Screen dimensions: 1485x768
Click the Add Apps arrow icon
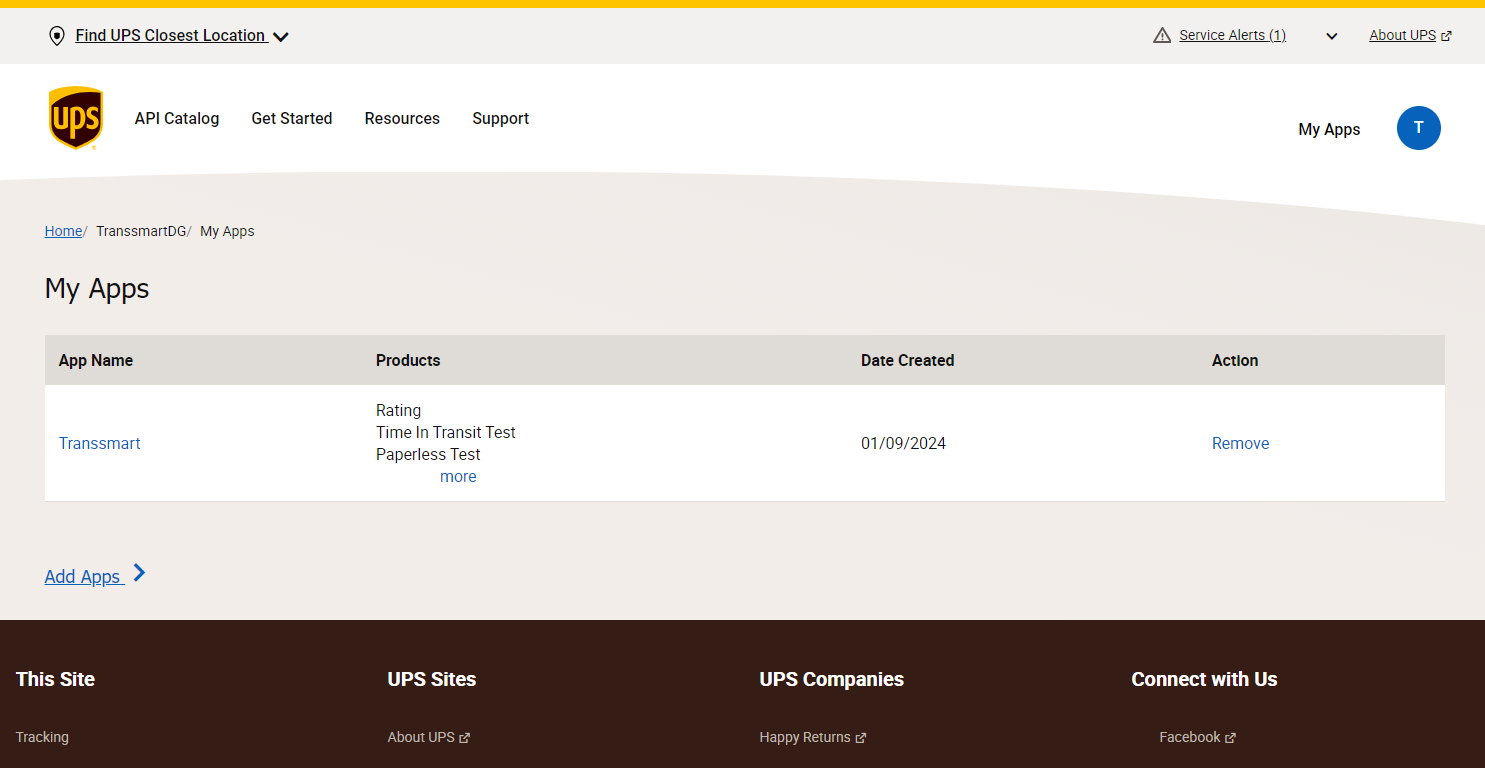click(x=139, y=573)
